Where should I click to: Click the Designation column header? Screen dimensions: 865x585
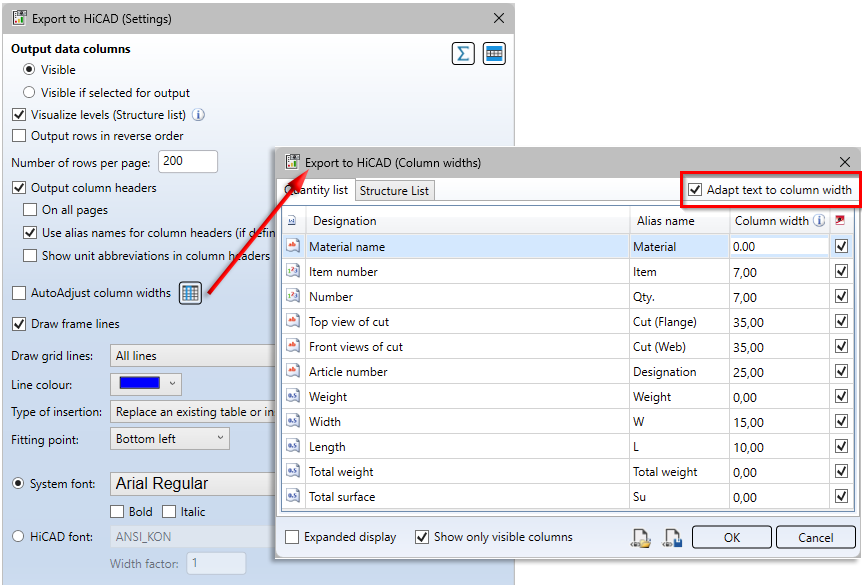coord(468,221)
